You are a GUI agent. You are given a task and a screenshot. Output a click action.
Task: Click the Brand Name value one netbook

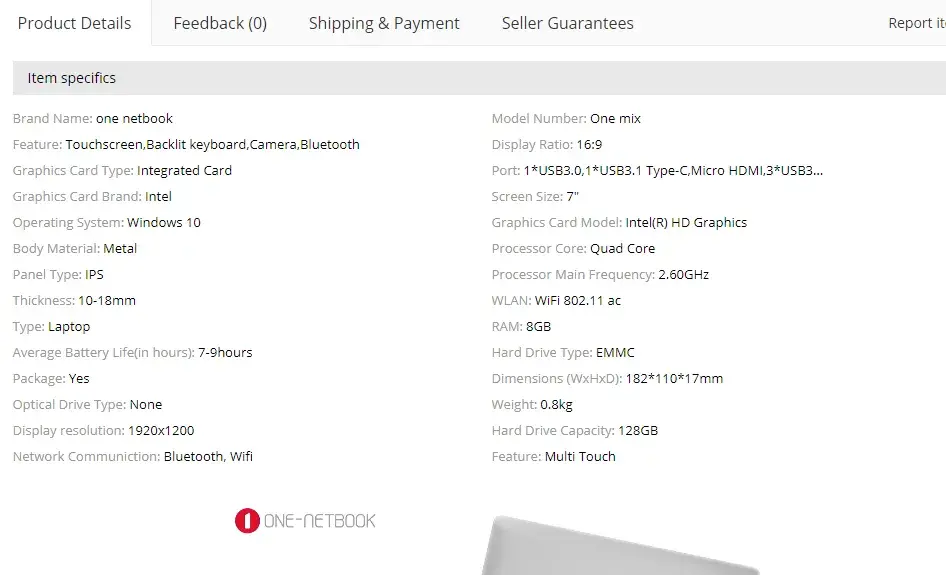tap(134, 118)
